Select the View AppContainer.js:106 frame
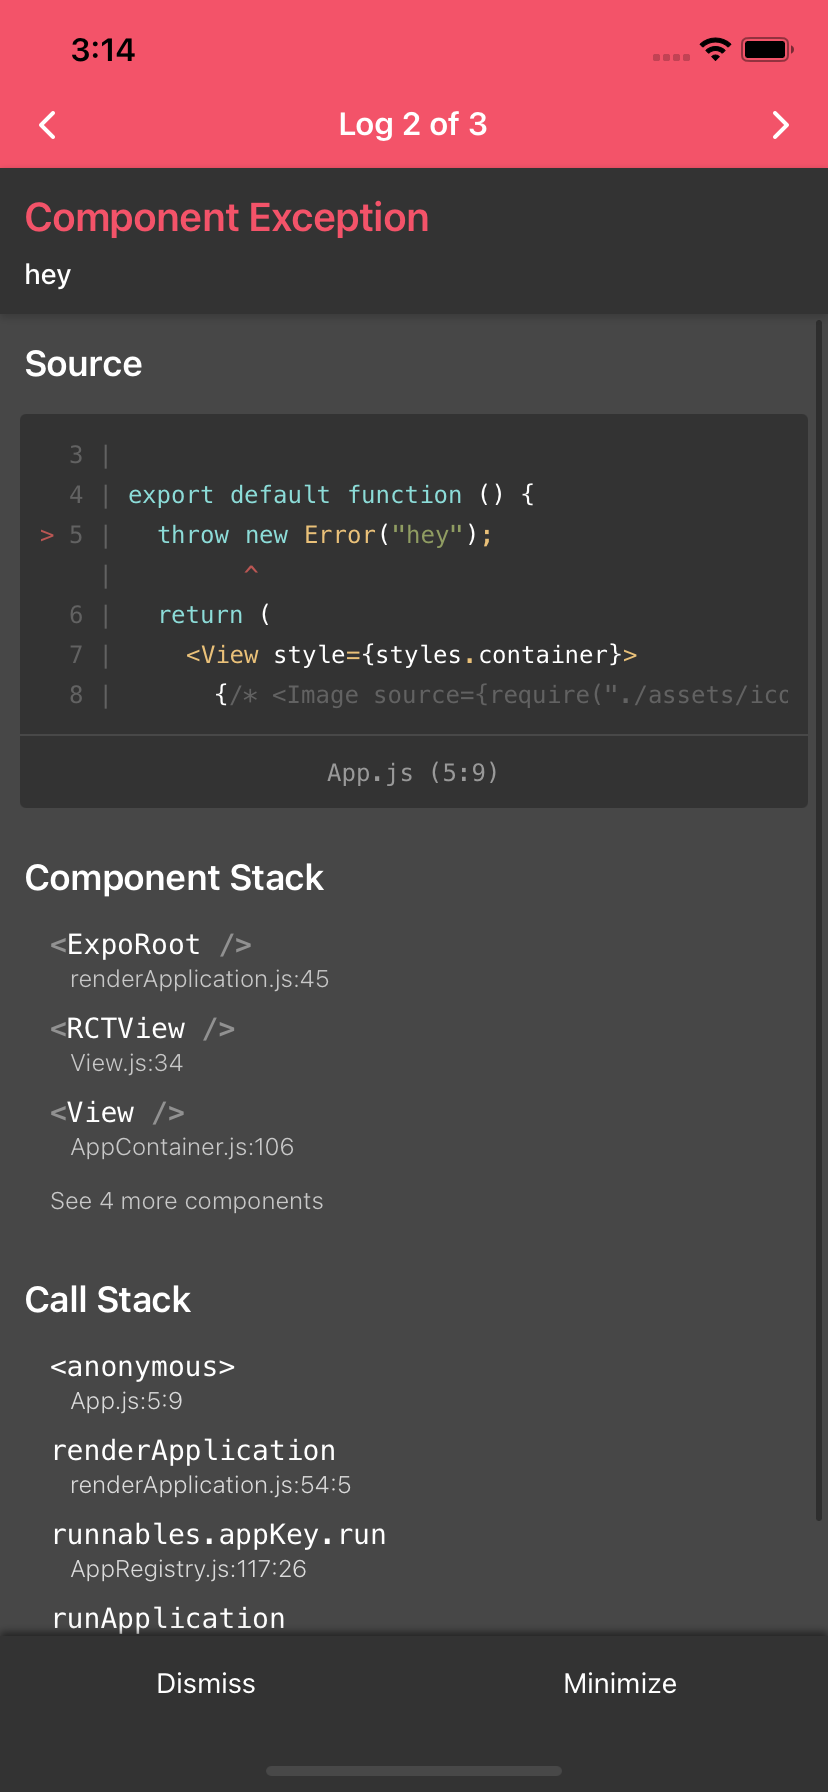Screen dimensions: 828x1792 click(172, 1128)
